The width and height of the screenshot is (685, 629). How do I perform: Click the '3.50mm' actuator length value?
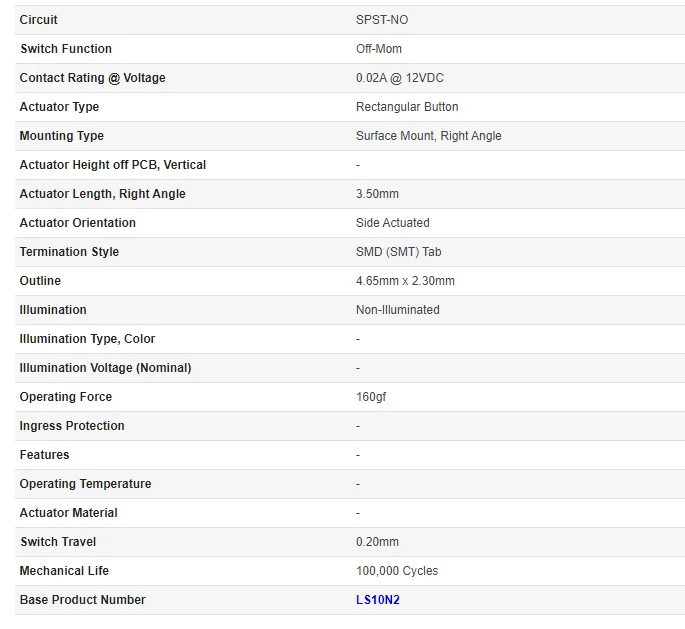click(377, 194)
